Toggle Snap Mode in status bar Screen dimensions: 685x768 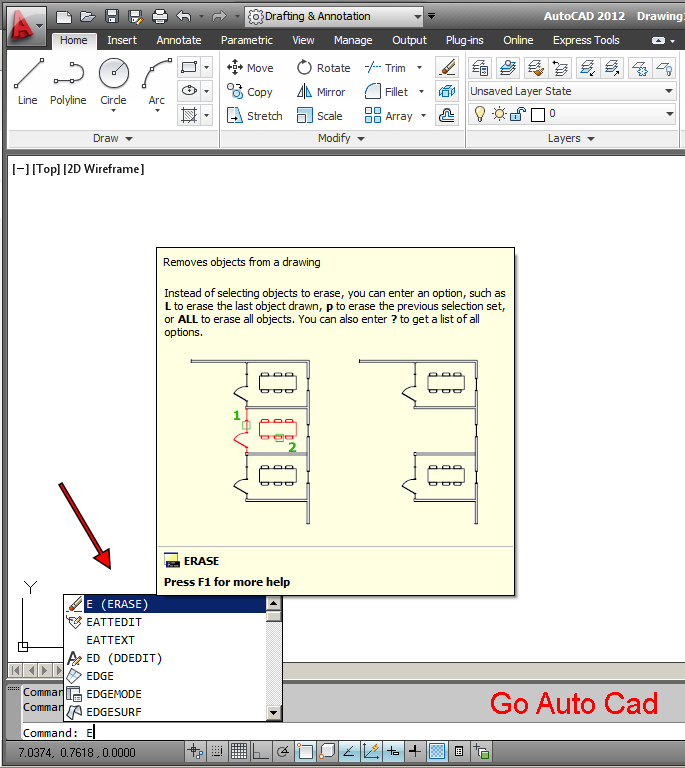point(217,751)
